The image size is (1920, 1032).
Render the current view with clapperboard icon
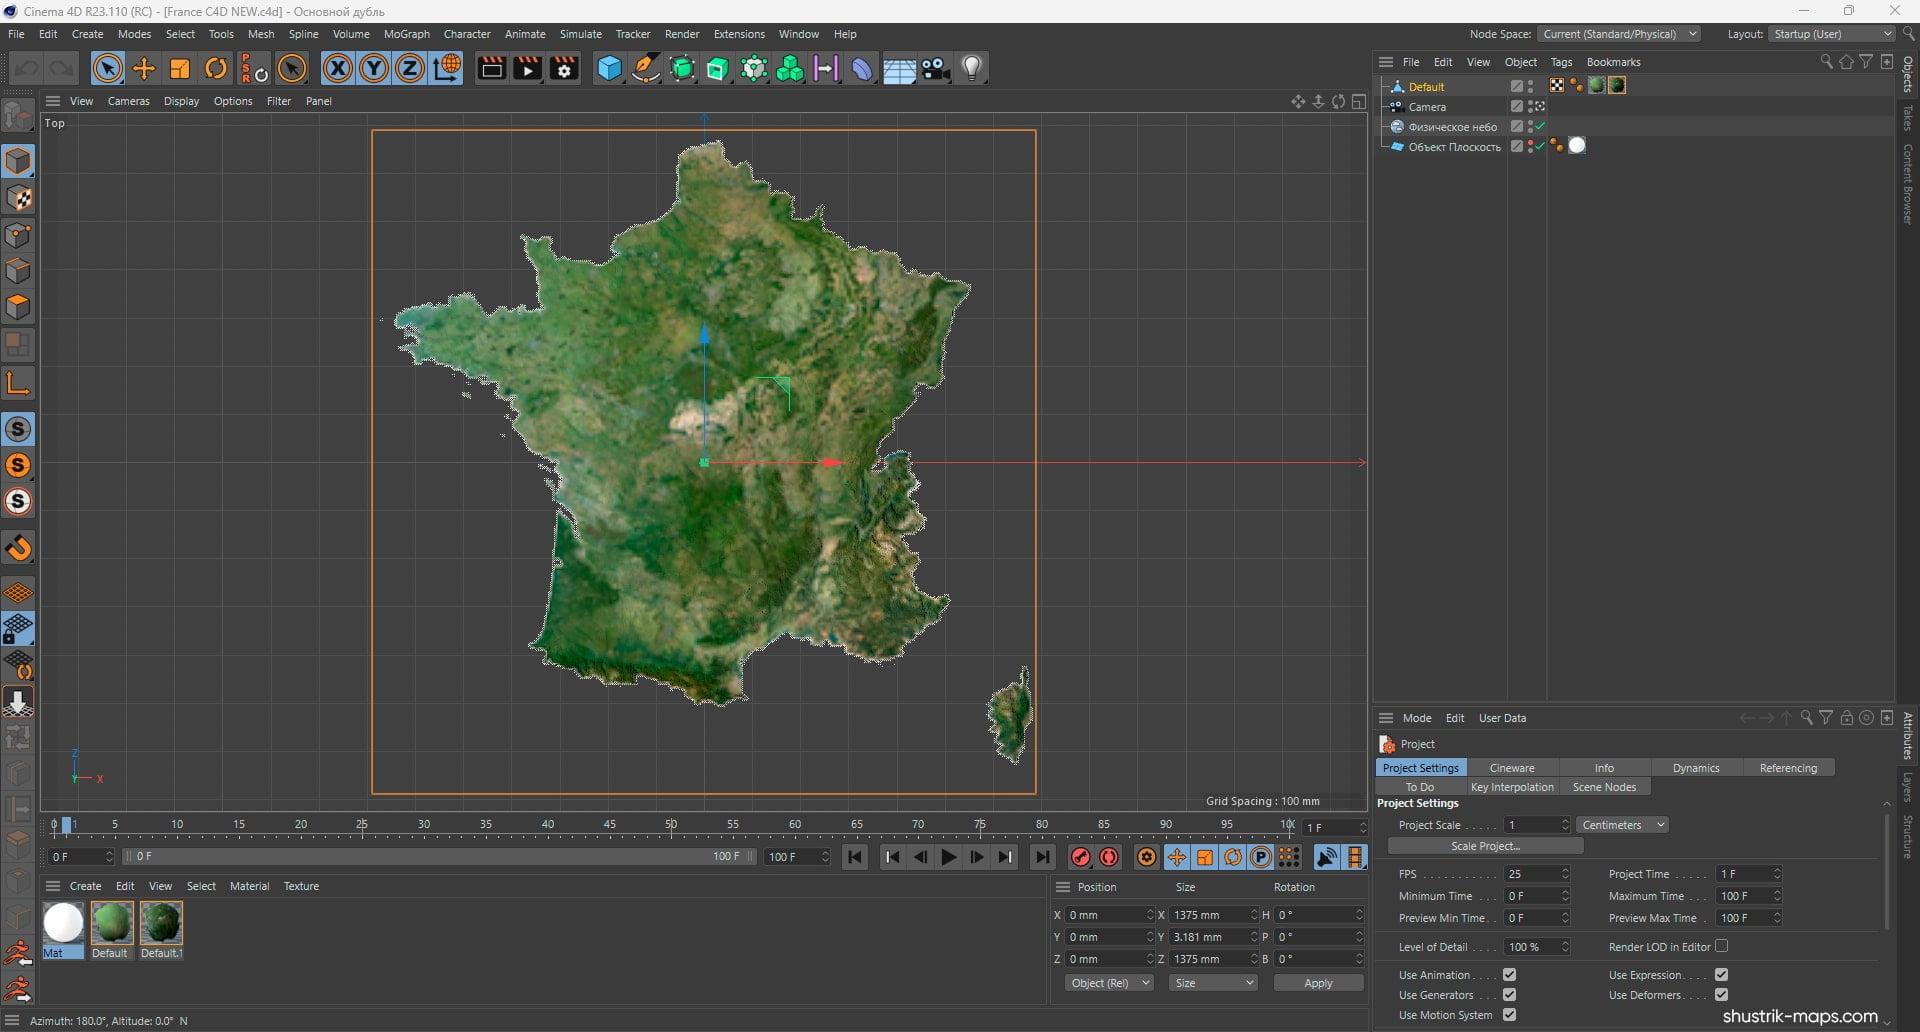(x=491, y=68)
